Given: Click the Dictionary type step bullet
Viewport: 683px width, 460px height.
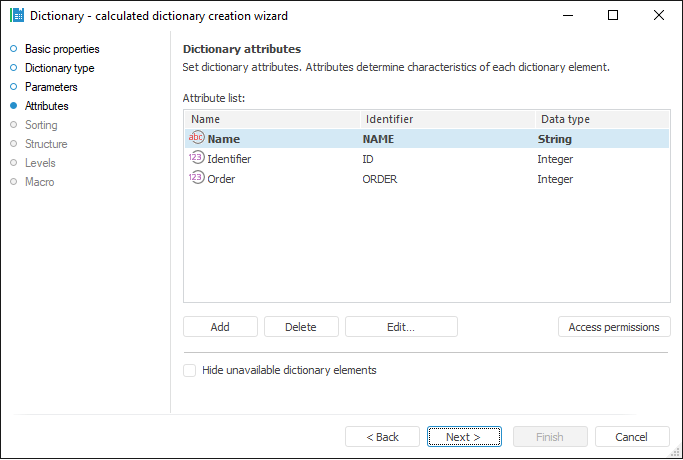Looking at the screenshot, I should tap(14, 68).
